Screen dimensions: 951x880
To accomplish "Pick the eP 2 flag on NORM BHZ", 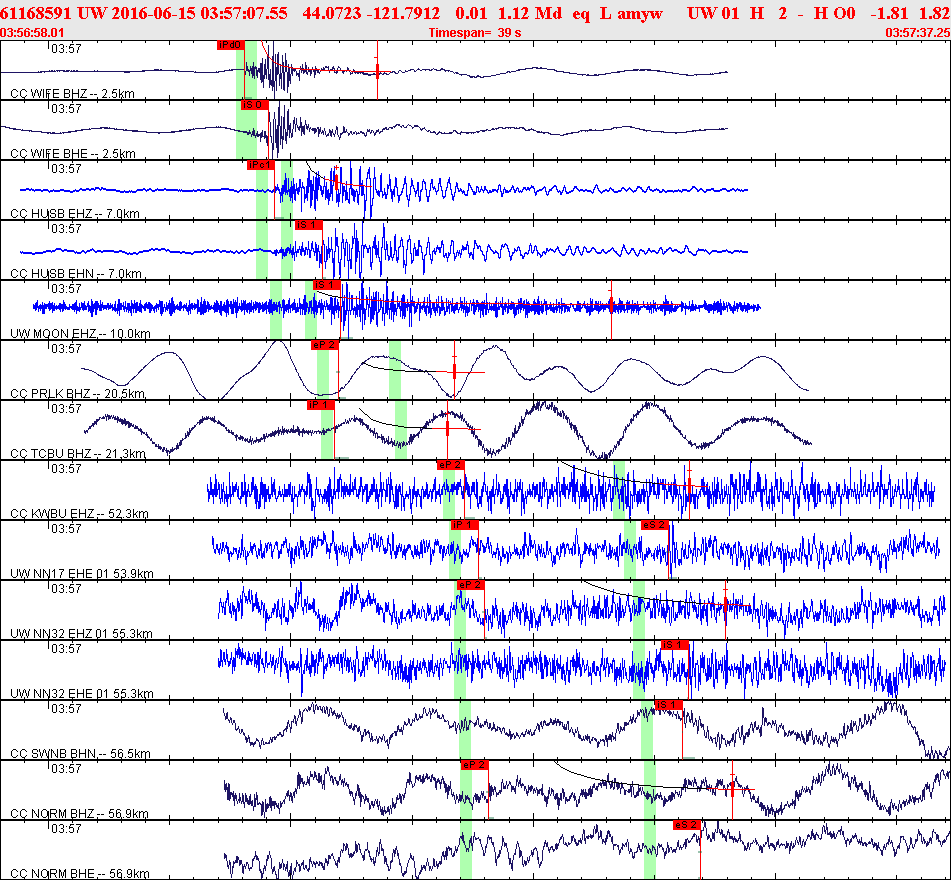I will point(474,765).
